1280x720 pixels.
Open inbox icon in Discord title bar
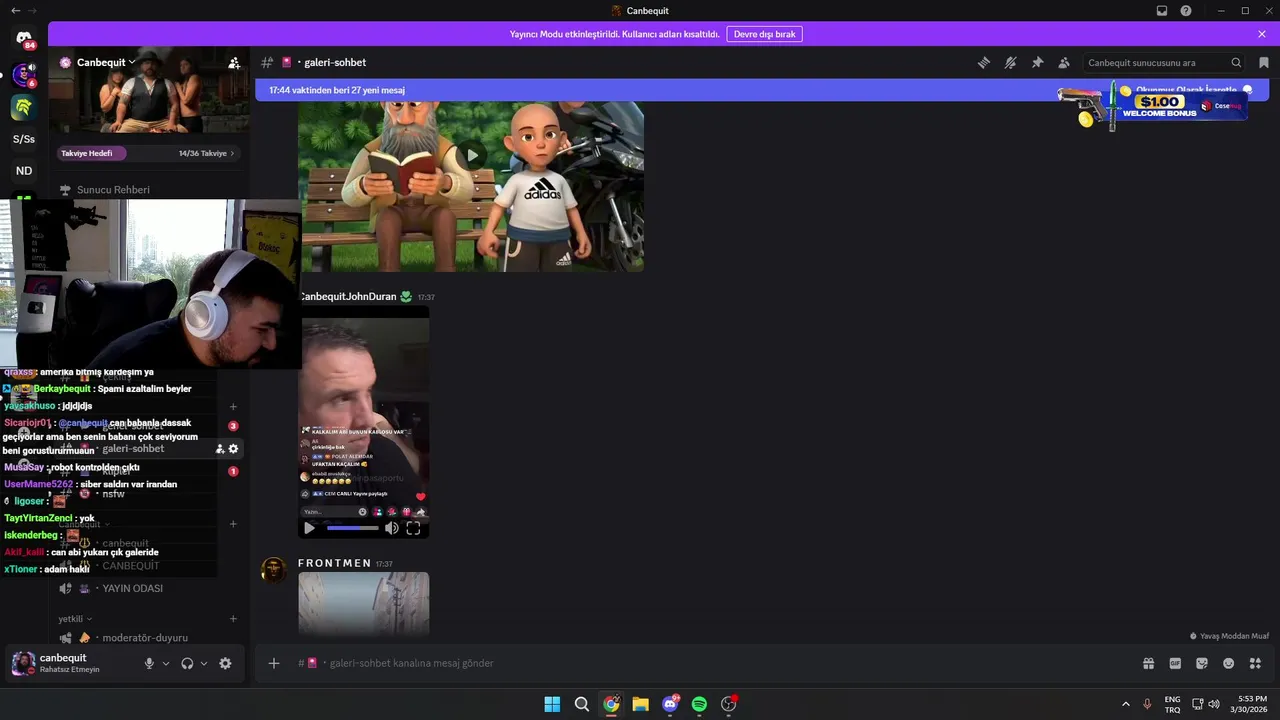[1162, 11]
